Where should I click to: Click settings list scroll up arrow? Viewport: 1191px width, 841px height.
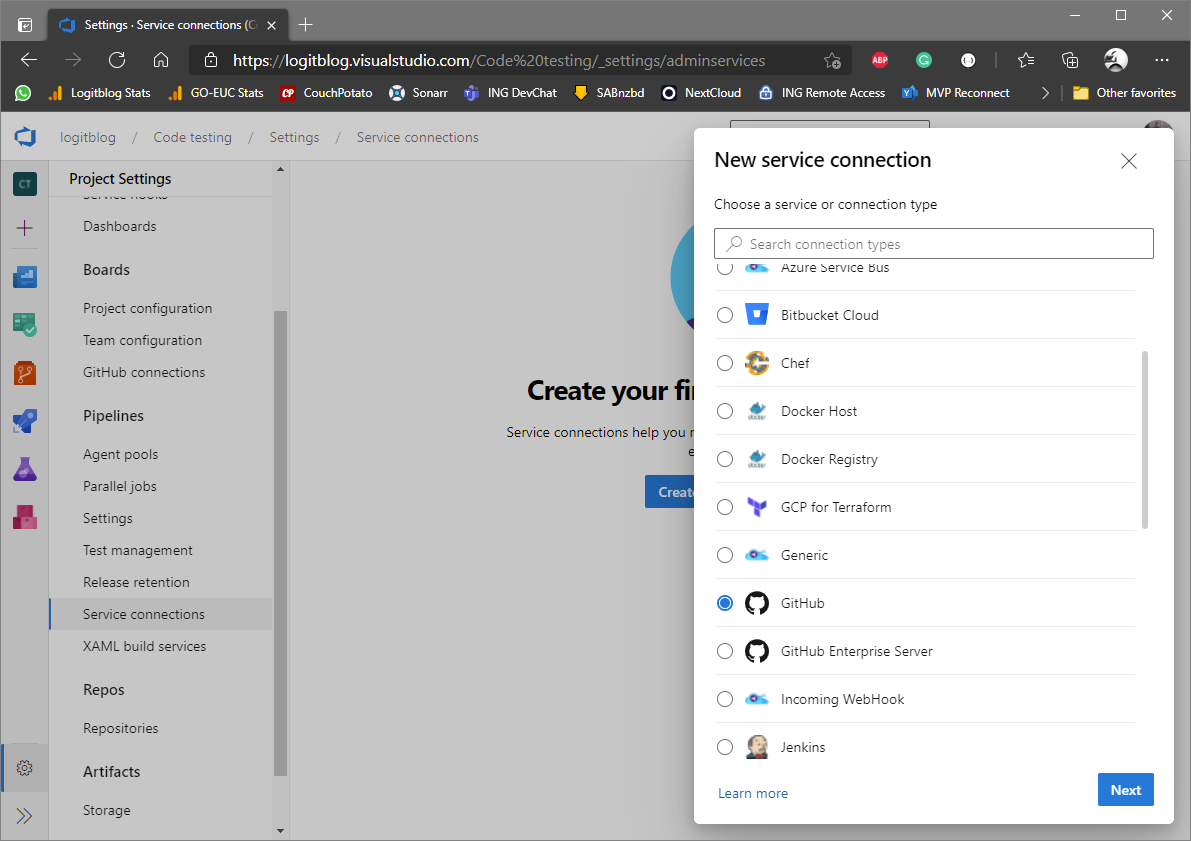pos(280,169)
